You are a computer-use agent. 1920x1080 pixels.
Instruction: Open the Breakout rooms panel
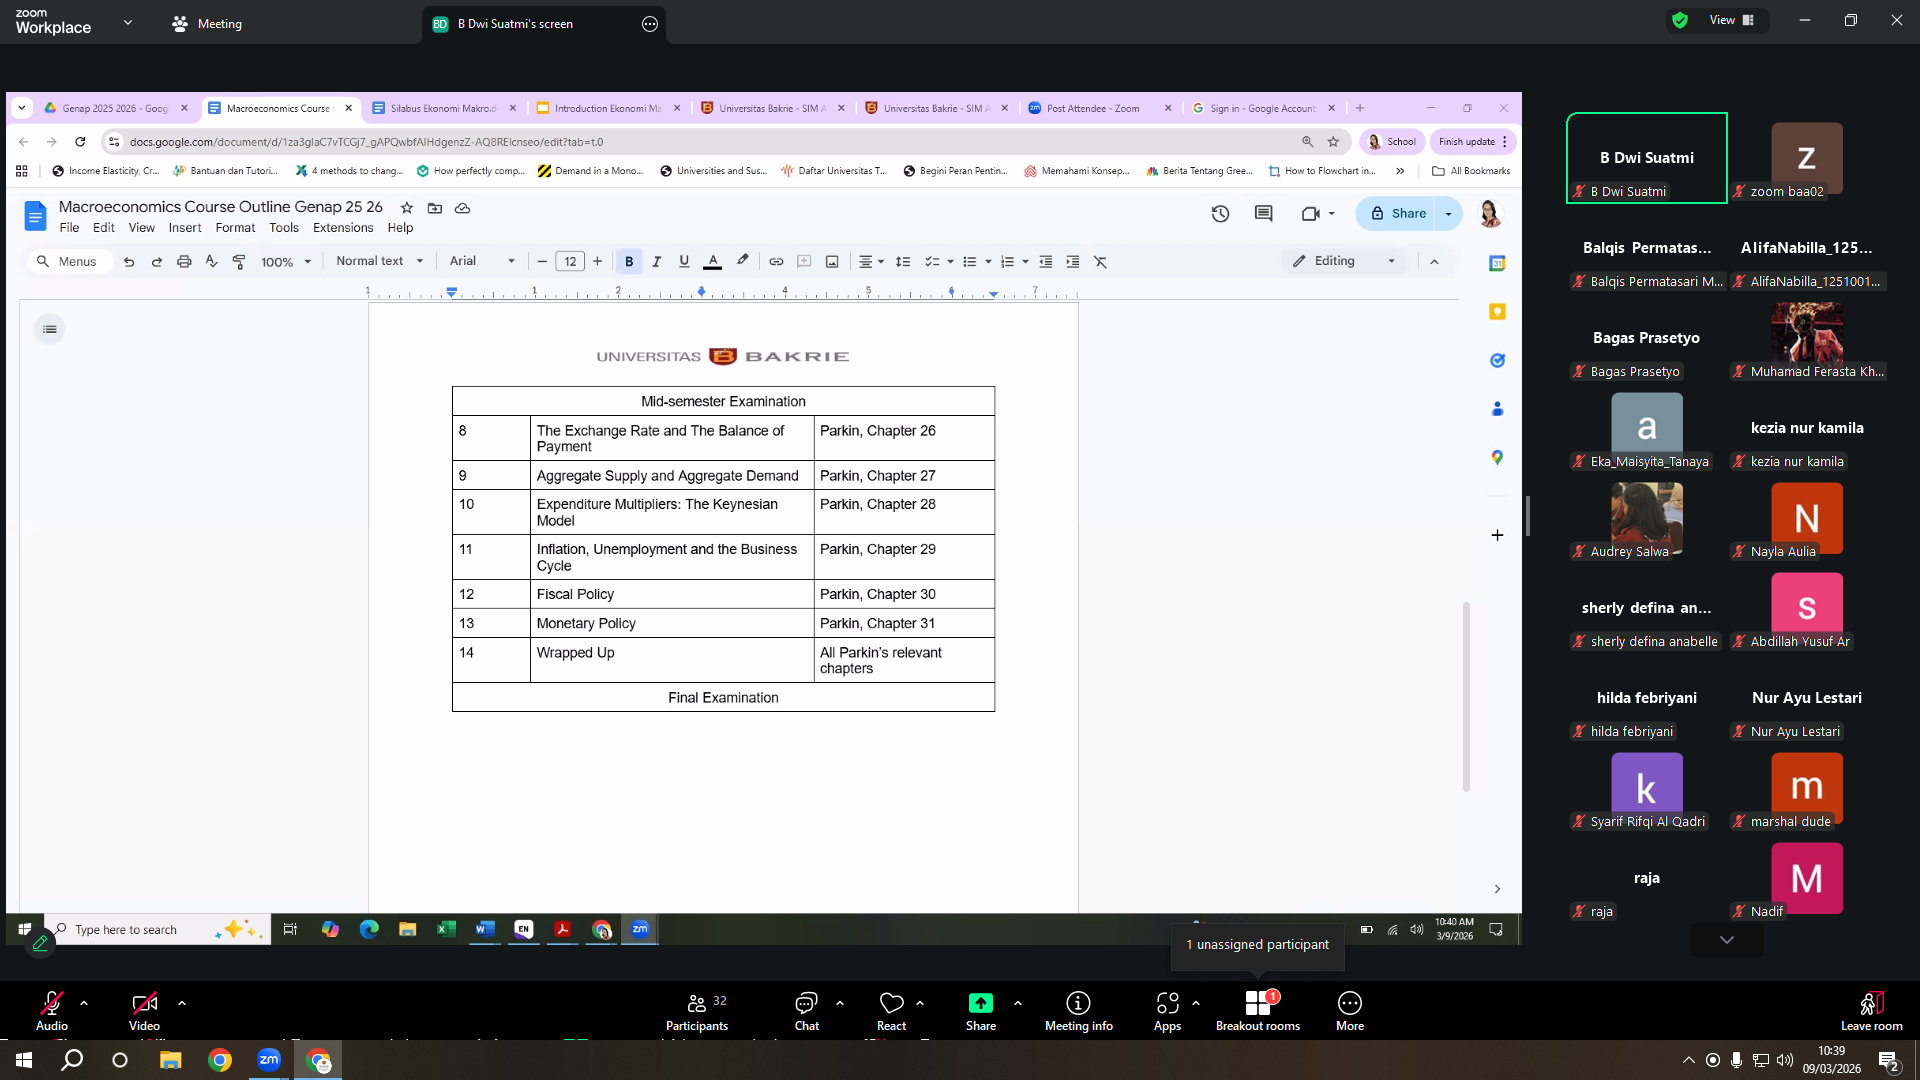click(x=1258, y=1011)
